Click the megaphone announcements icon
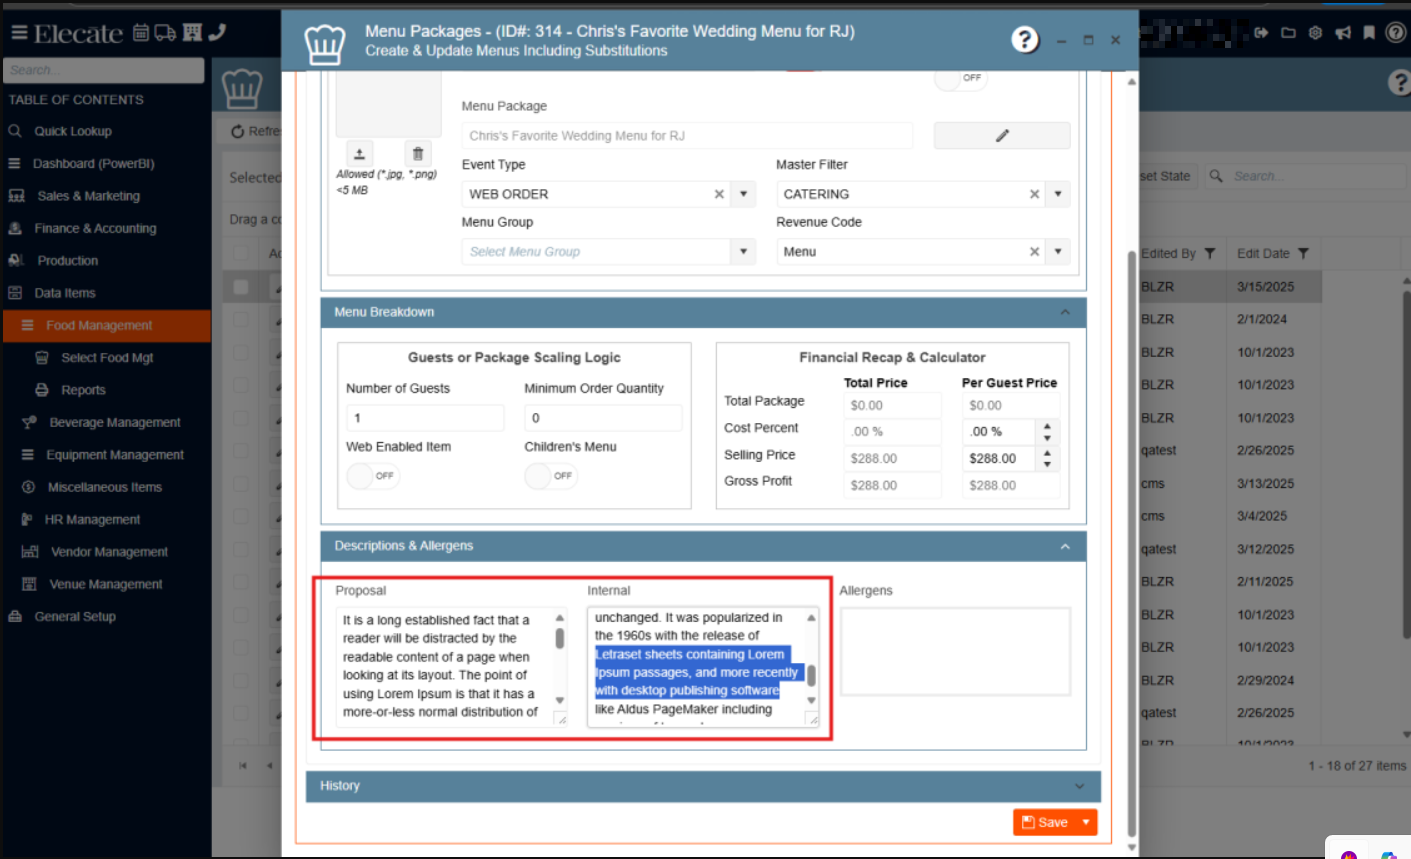The height and width of the screenshot is (859, 1411). (x=1342, y=33)
